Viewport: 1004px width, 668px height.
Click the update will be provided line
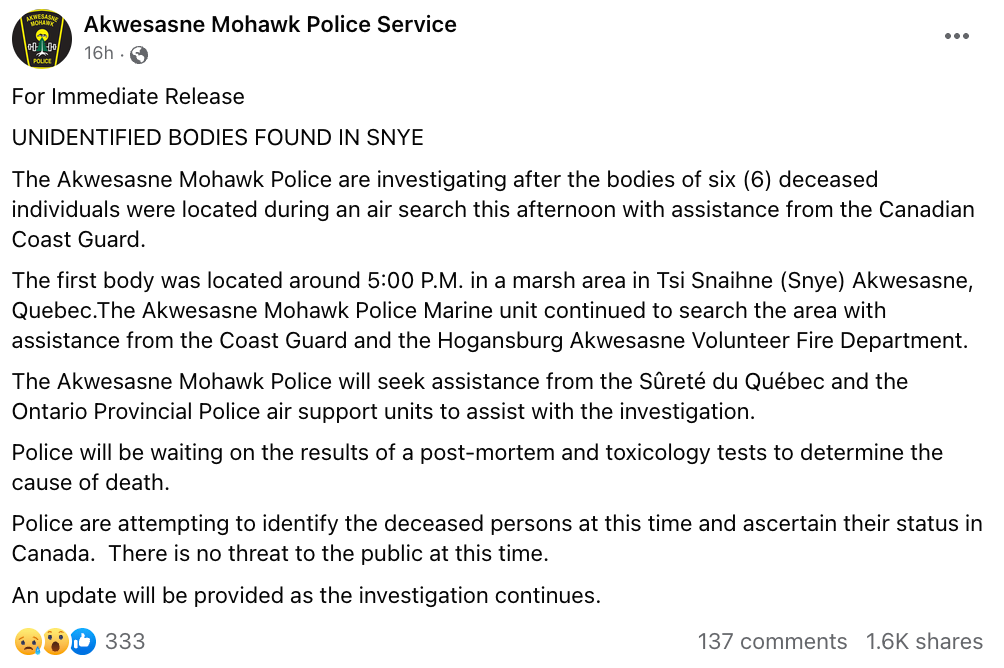pos(306,596)
